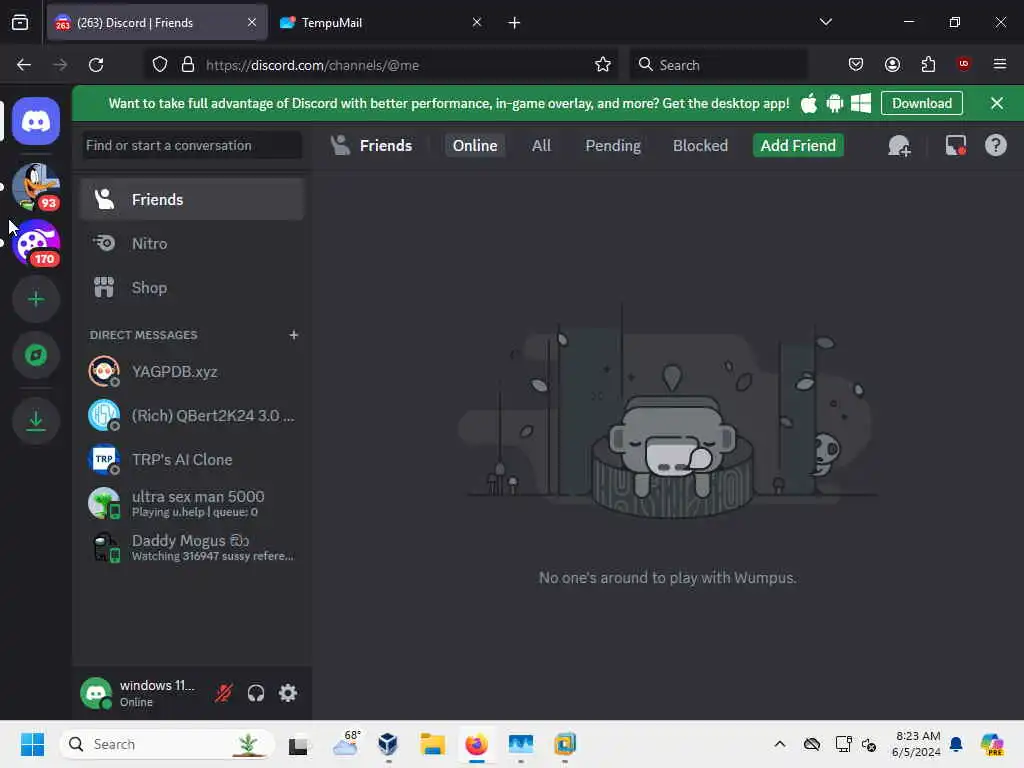Open the 8:23 AM clock and date
The image size is (1024, 768).
(916, 744)
